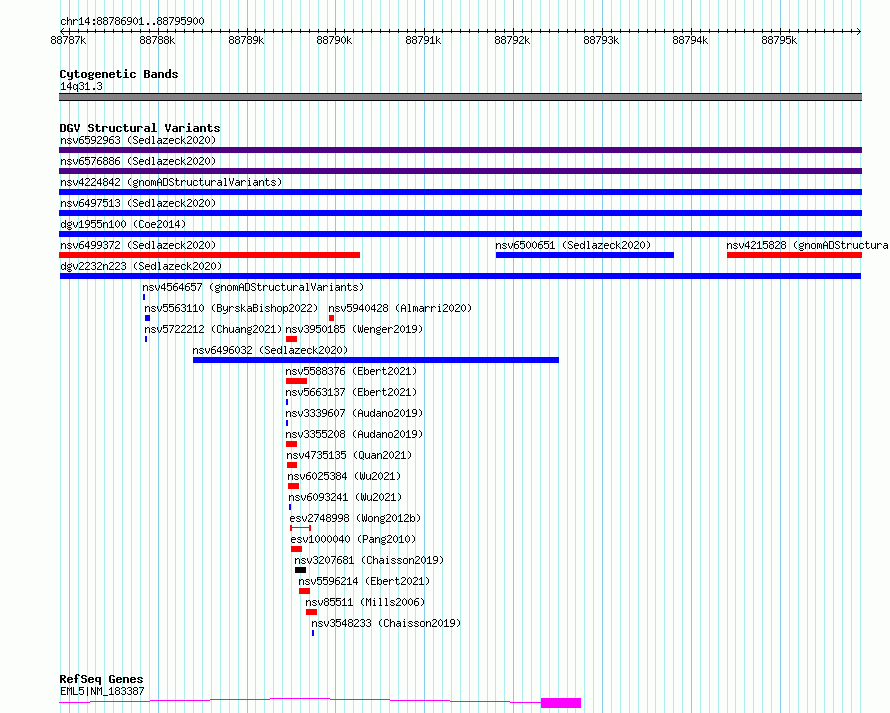Open the nsv4224842 (gnomADStructuralVariants) label

[171, 182]
